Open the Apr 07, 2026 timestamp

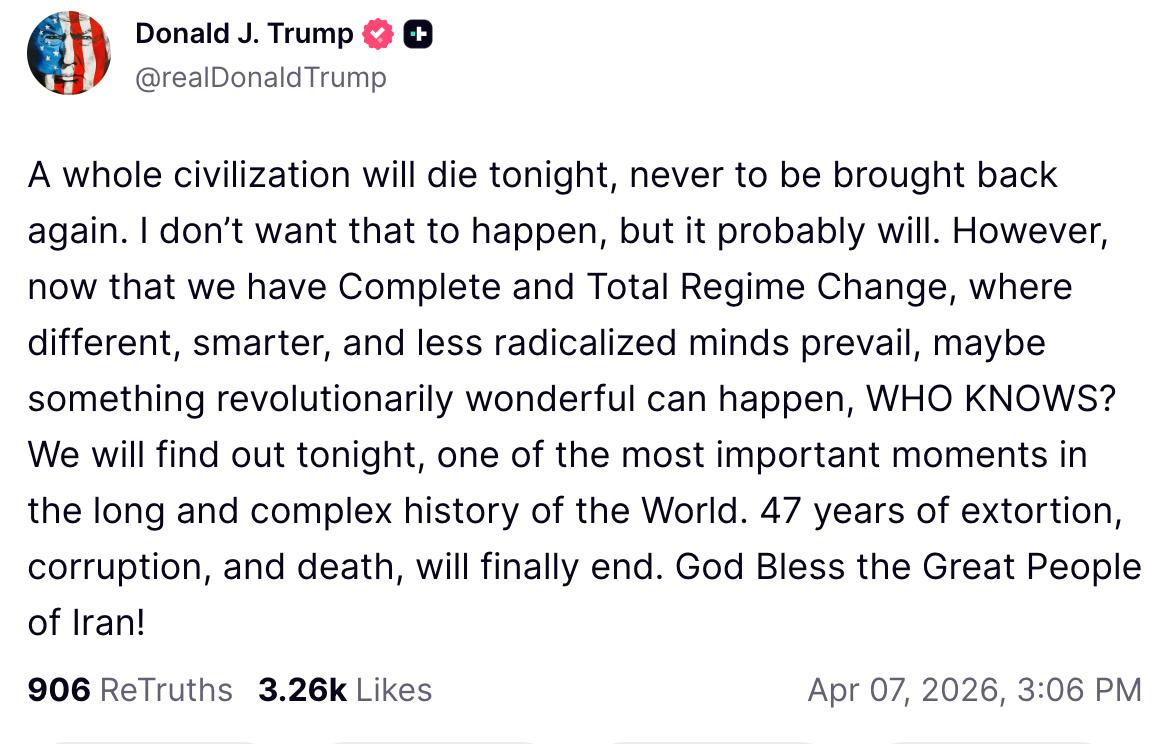click(x=906, y=690)
